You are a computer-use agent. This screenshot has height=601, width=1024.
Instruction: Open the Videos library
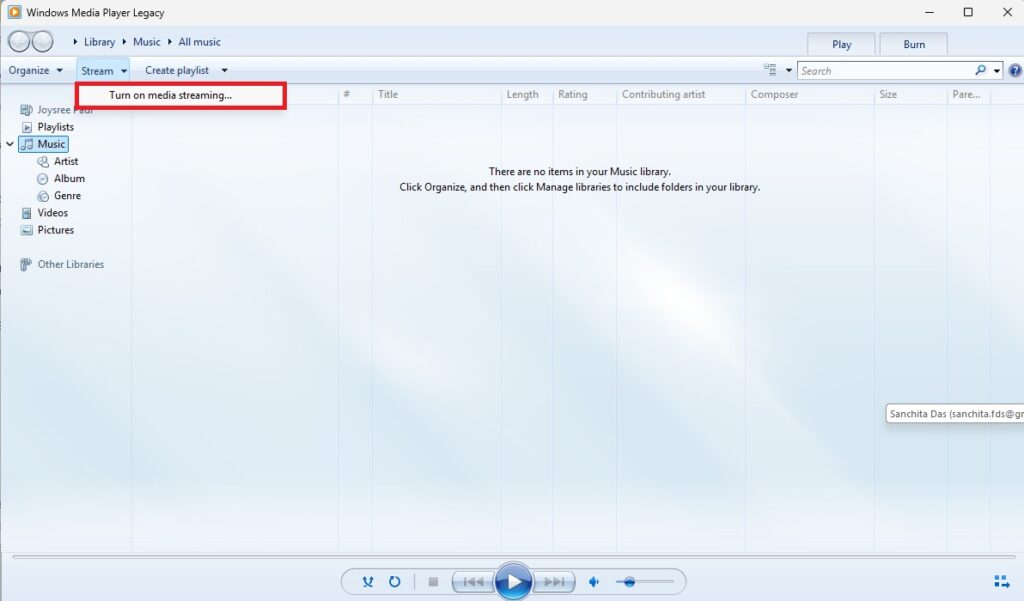click(x=52, y=212)
